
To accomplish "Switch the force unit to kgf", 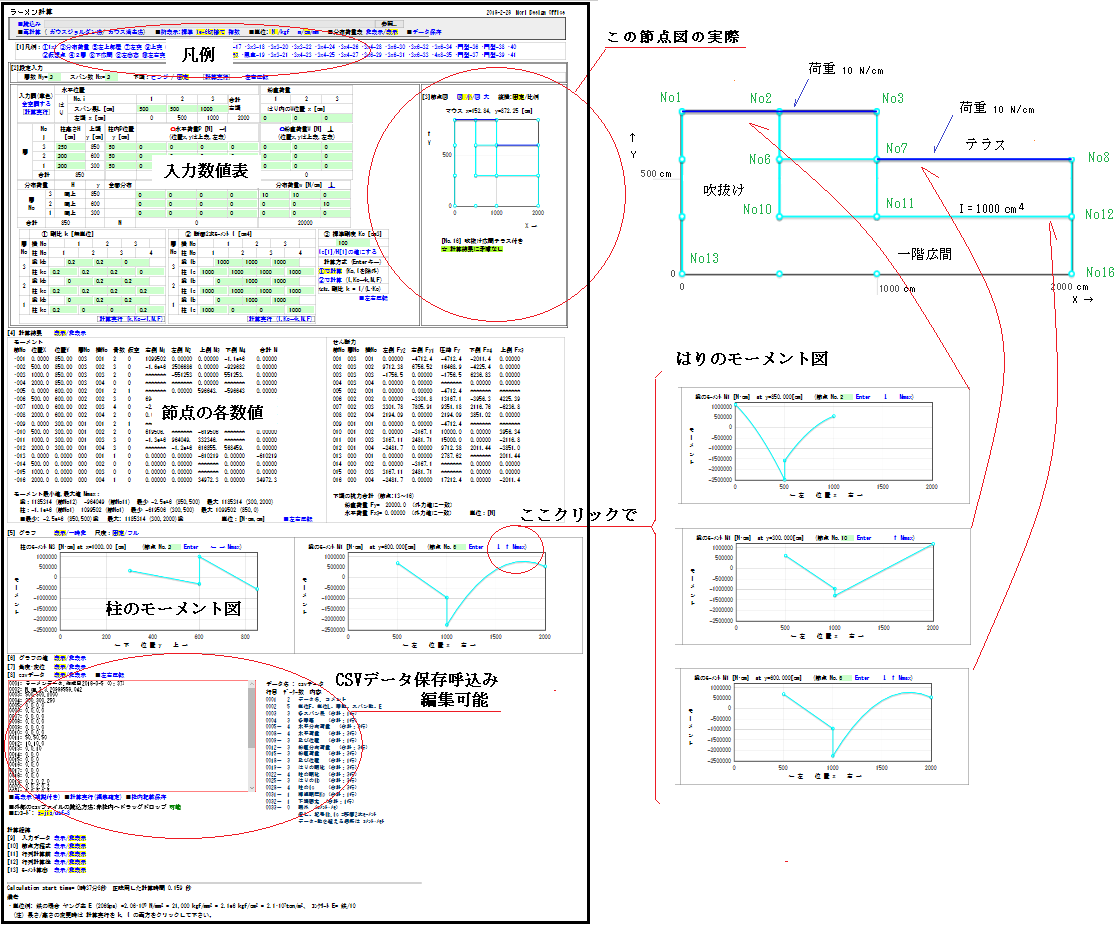I will coord(283,32).
